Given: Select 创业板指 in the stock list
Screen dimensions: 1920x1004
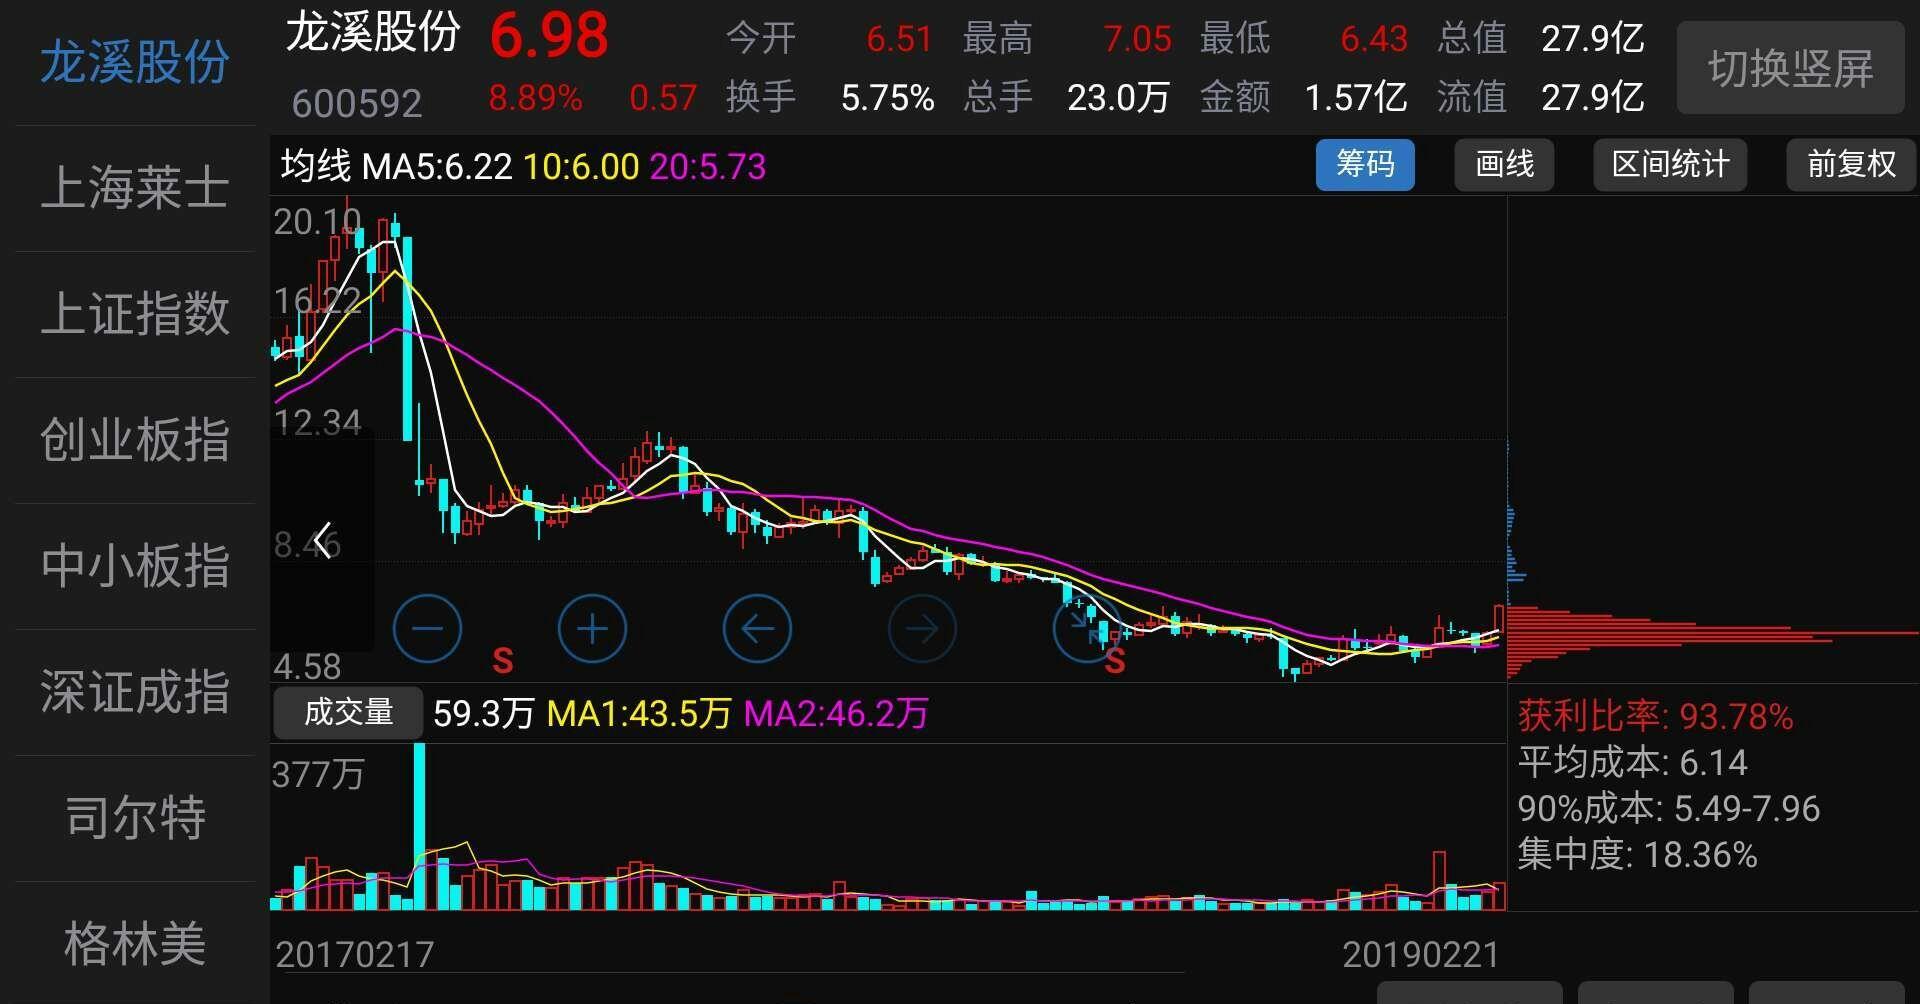Looking at the screenshot, I should [x=135, y=440].
